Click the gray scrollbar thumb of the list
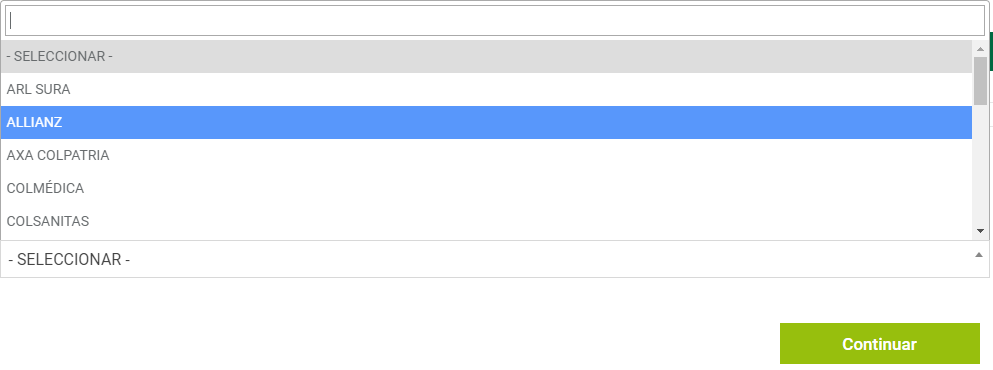993x370 pixels. pos(980,80)
